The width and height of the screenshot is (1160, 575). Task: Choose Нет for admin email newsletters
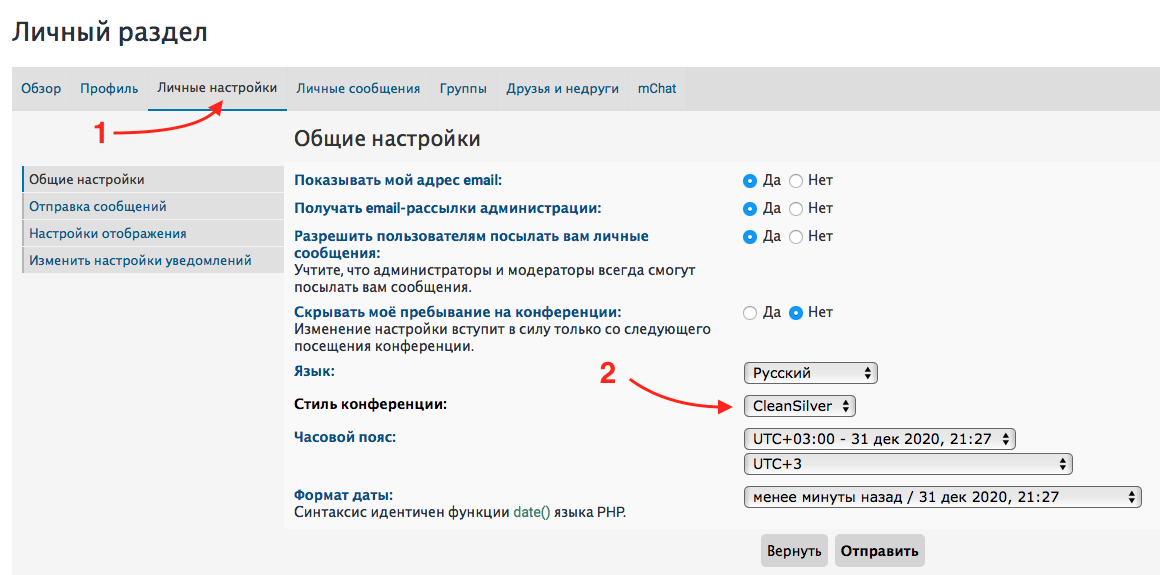(796, 209)
